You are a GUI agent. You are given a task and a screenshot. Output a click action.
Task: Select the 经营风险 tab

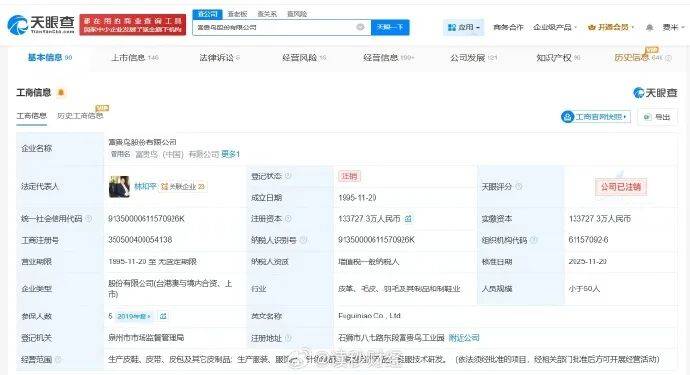point(304,58)
